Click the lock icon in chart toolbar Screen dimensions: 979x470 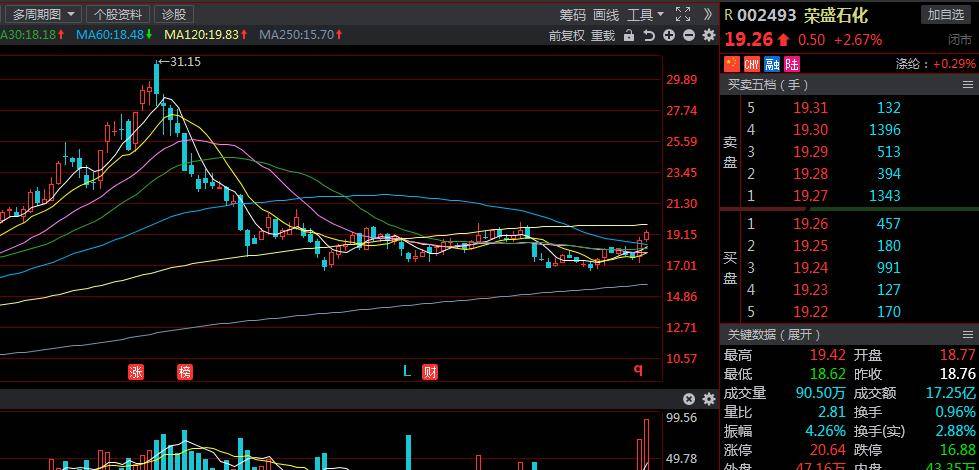[x=629, y=35]
